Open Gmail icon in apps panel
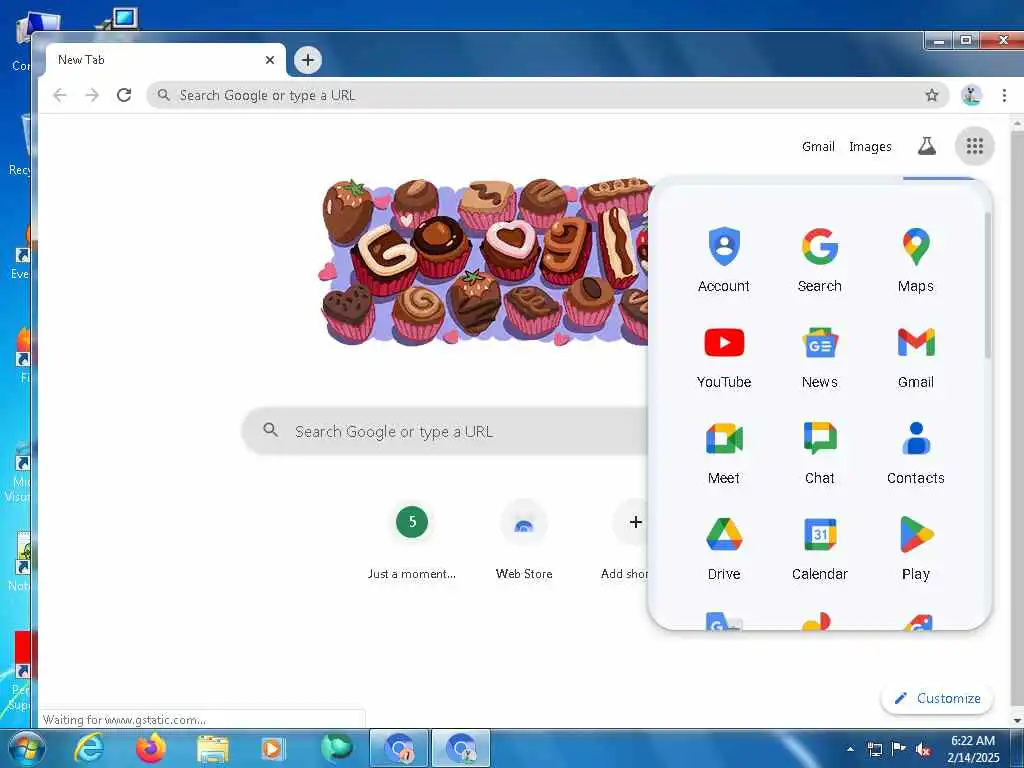This screenshot has width=1024, height=768. 916,357
